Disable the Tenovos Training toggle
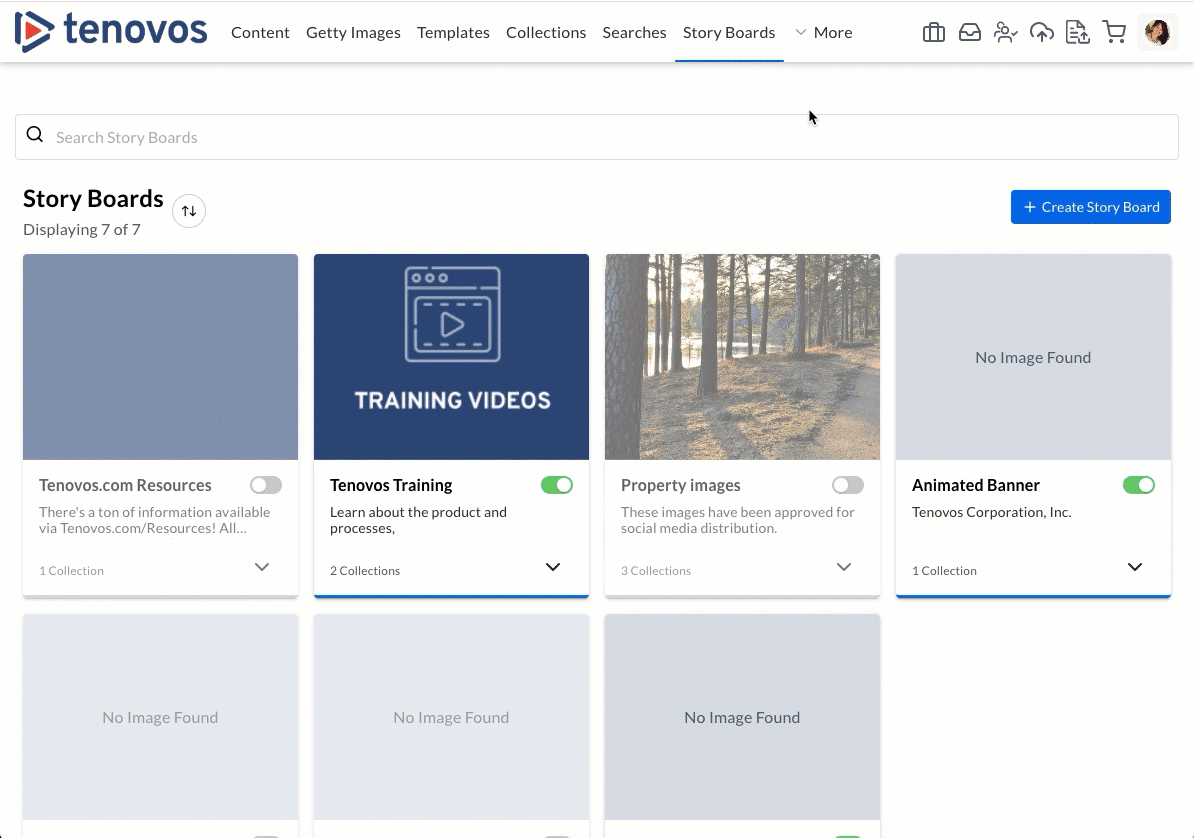The image size is (1194, 838). [x=557, y=485]
